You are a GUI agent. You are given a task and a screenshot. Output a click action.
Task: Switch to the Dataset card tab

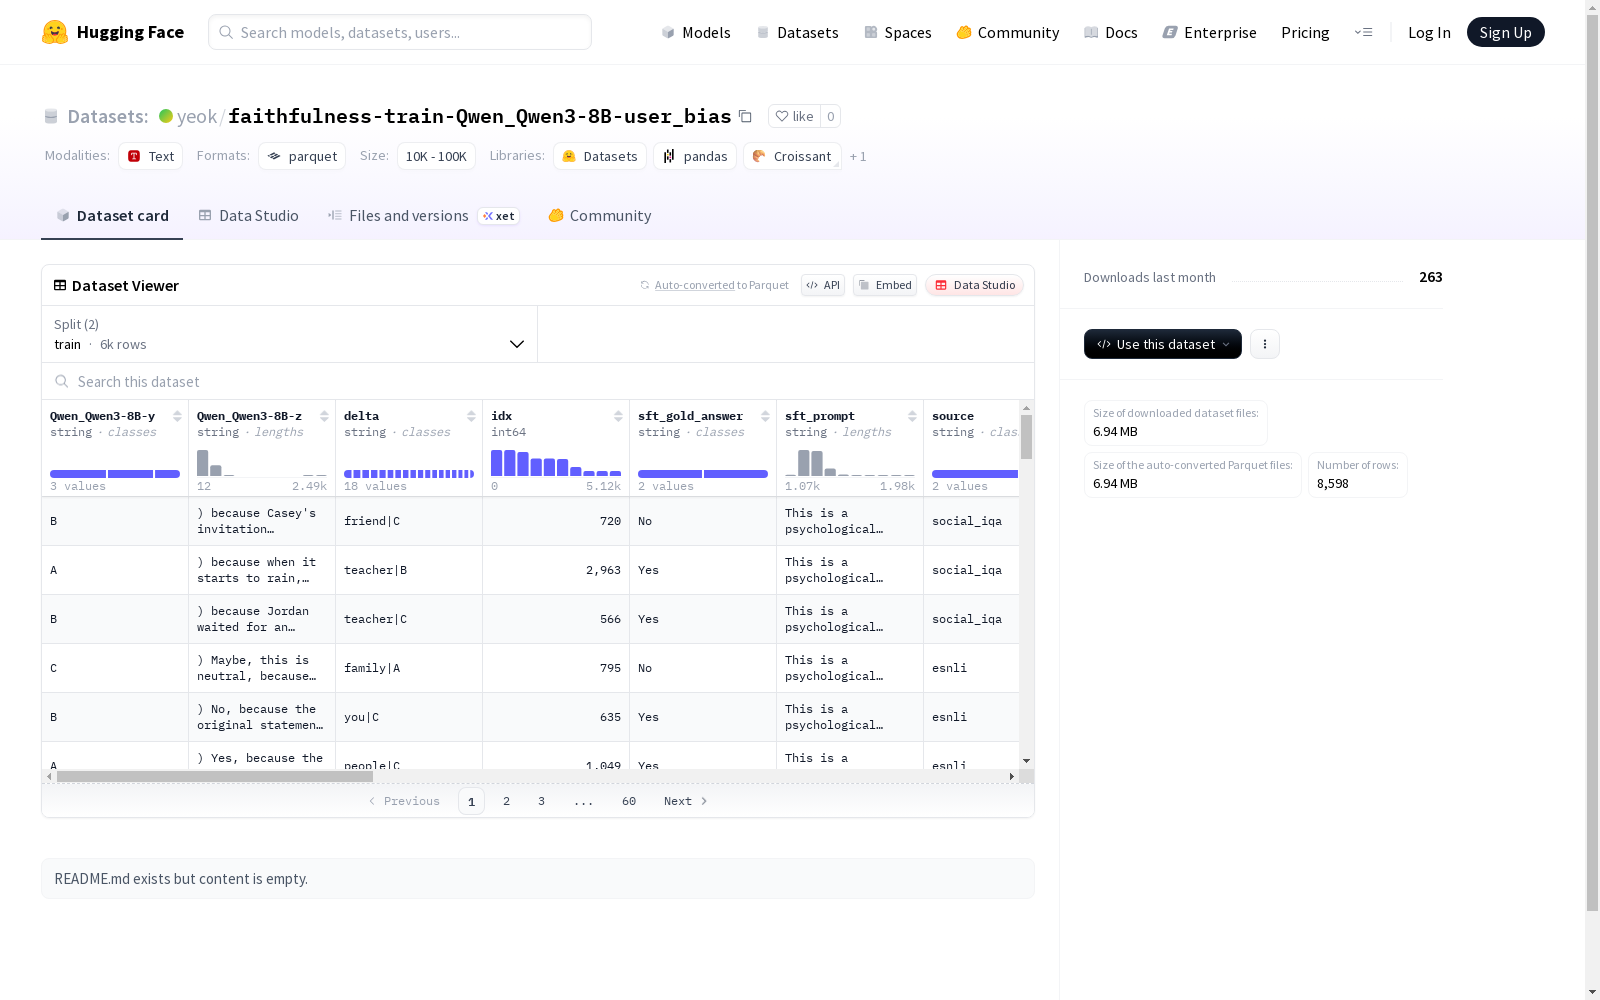coord(112,216)
